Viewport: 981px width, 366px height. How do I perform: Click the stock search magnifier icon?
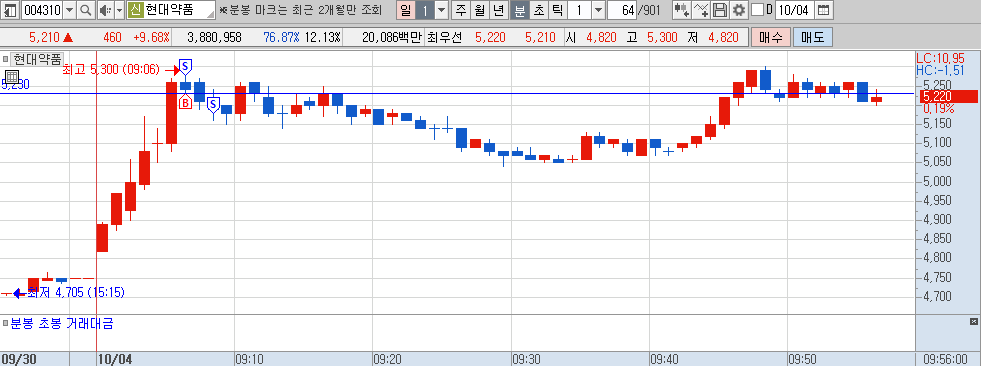[x=85, y=9]
